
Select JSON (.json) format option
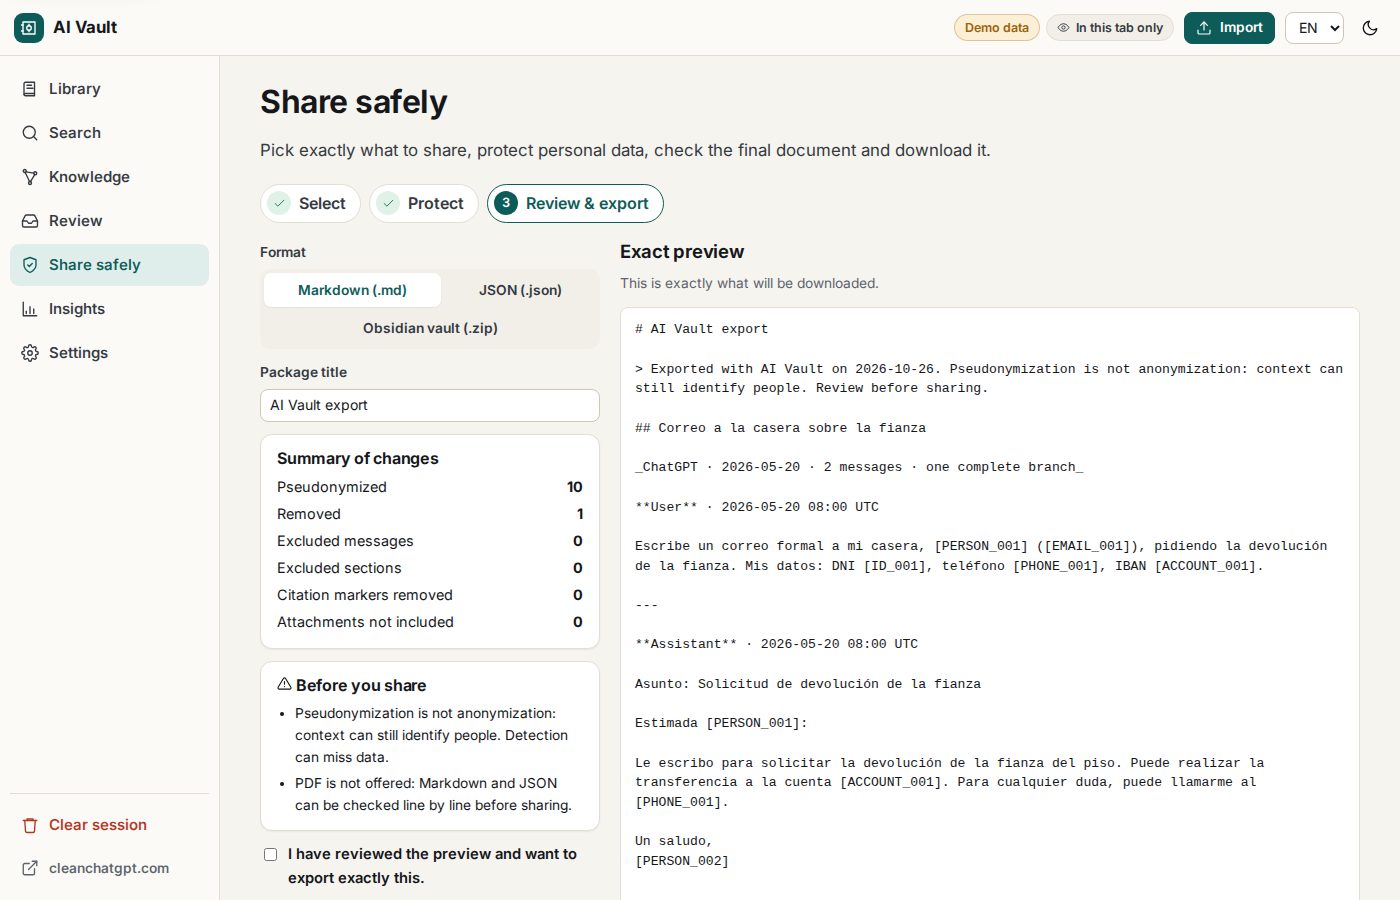[x=520, y=290]
